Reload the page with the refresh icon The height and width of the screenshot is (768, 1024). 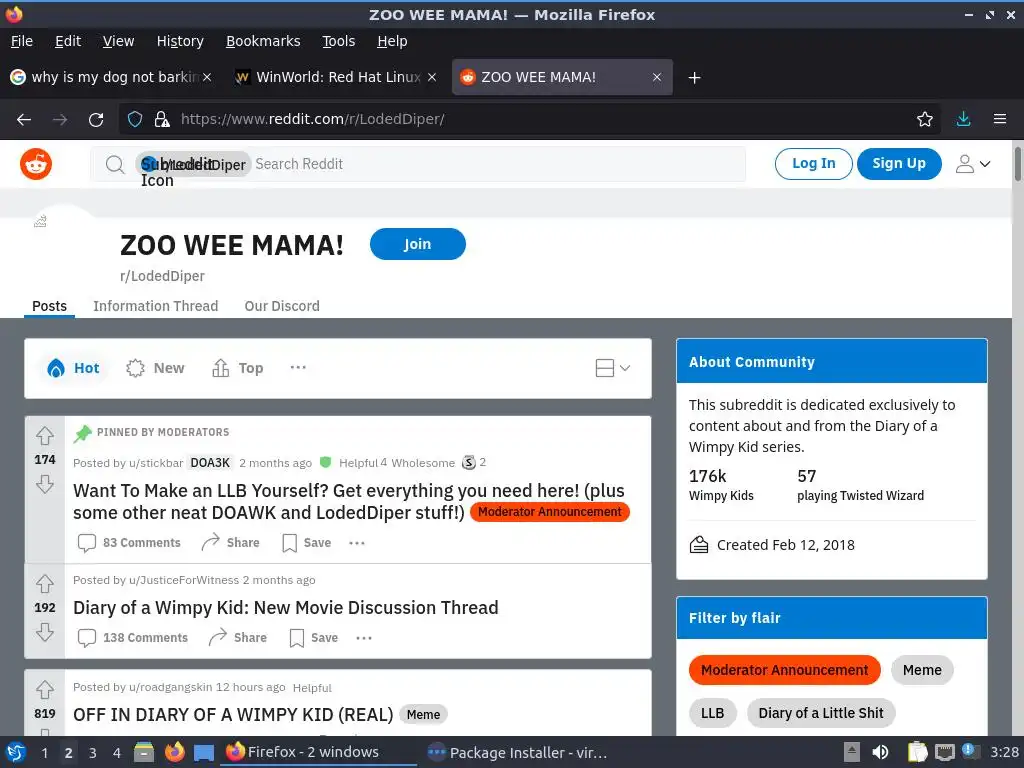point(96,120)
